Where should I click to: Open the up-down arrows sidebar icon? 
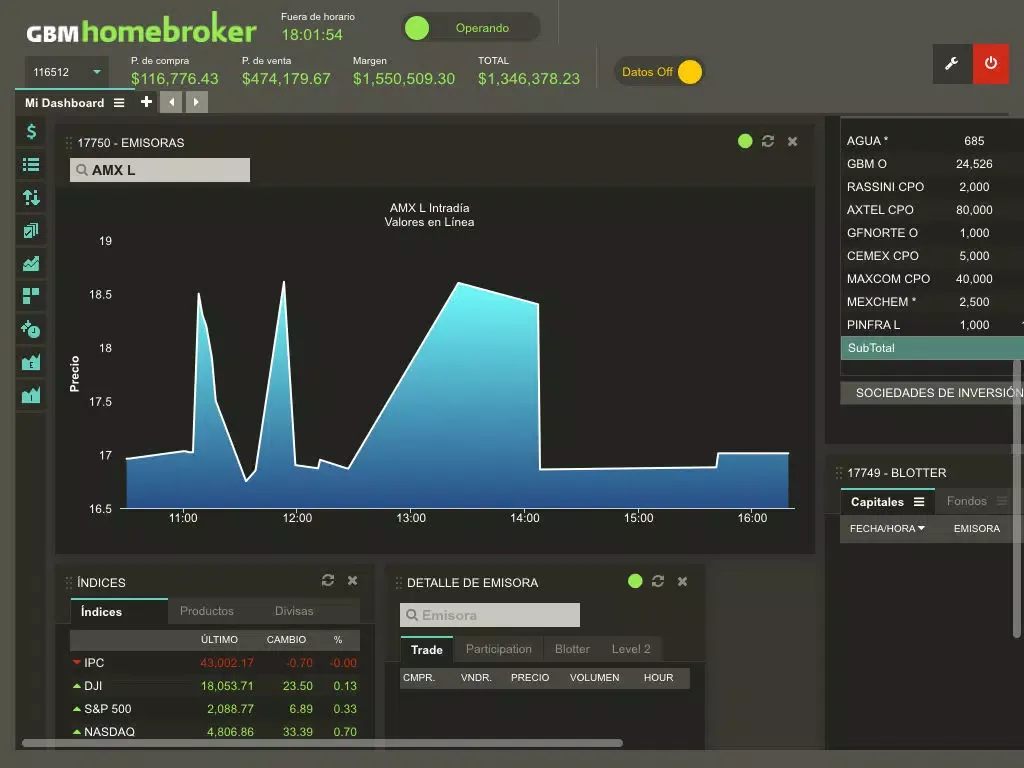point(31,197)
